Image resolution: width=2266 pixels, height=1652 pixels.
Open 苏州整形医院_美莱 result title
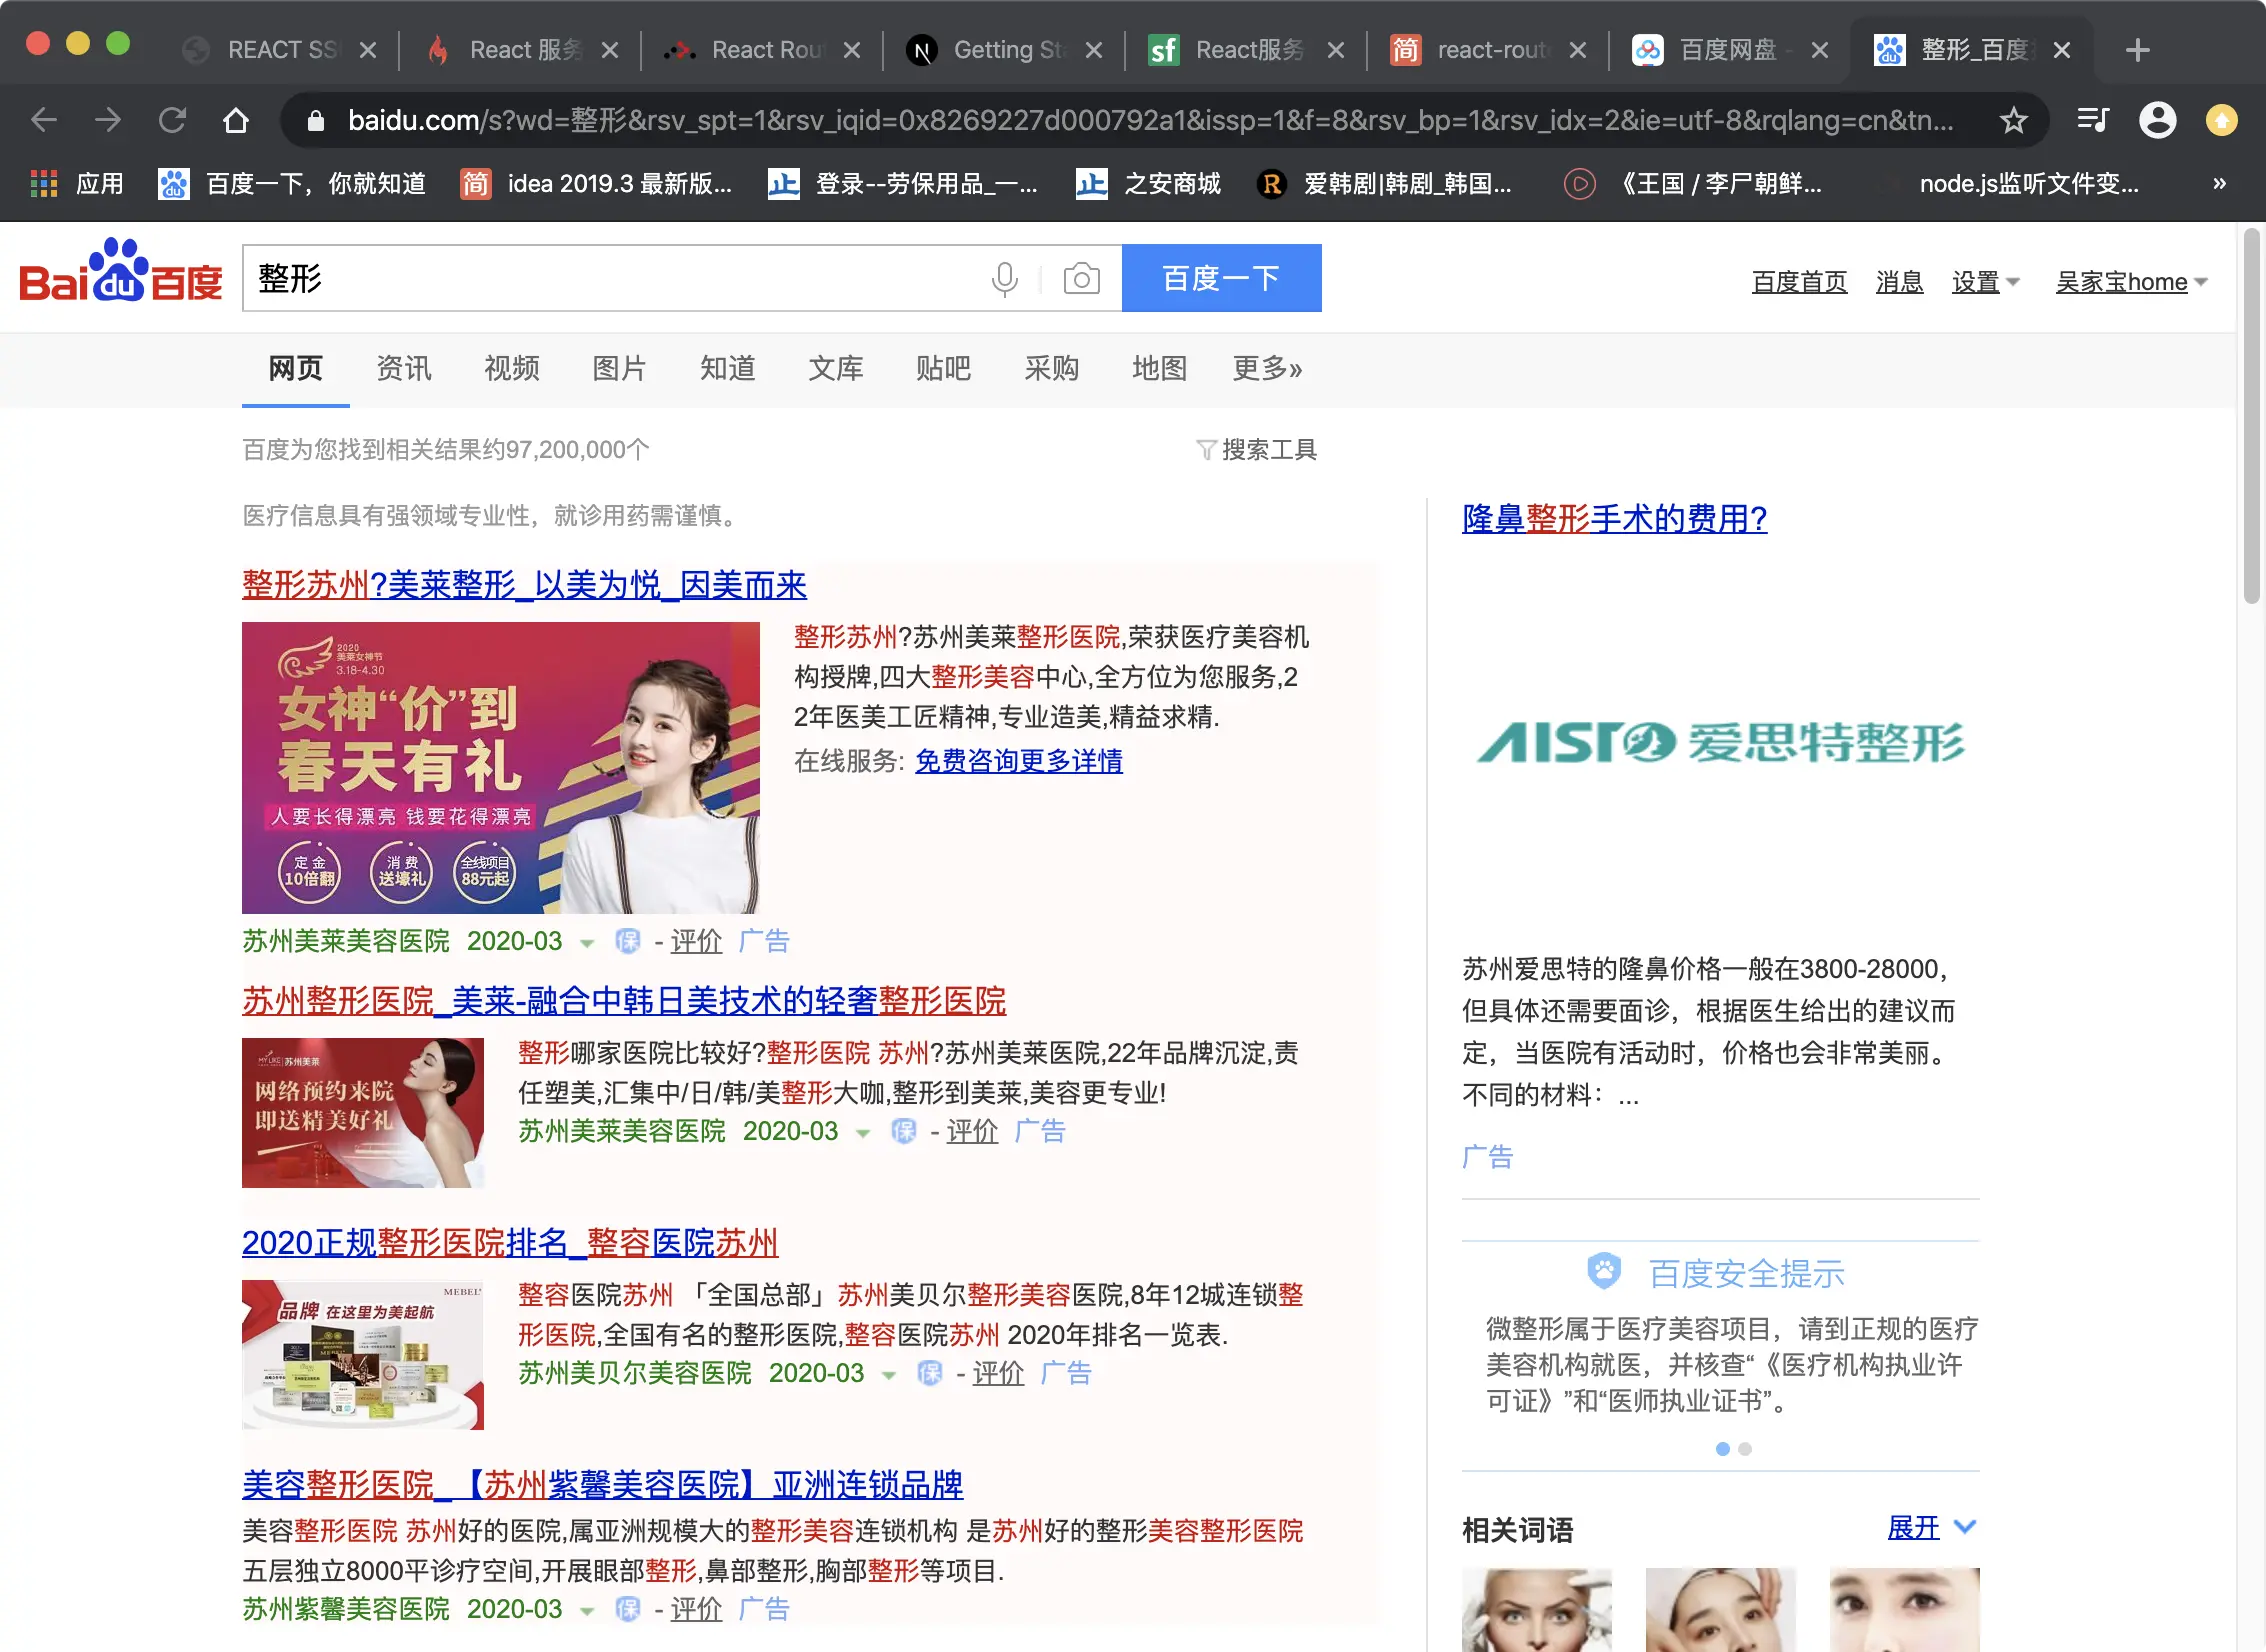coord(624,1000)
